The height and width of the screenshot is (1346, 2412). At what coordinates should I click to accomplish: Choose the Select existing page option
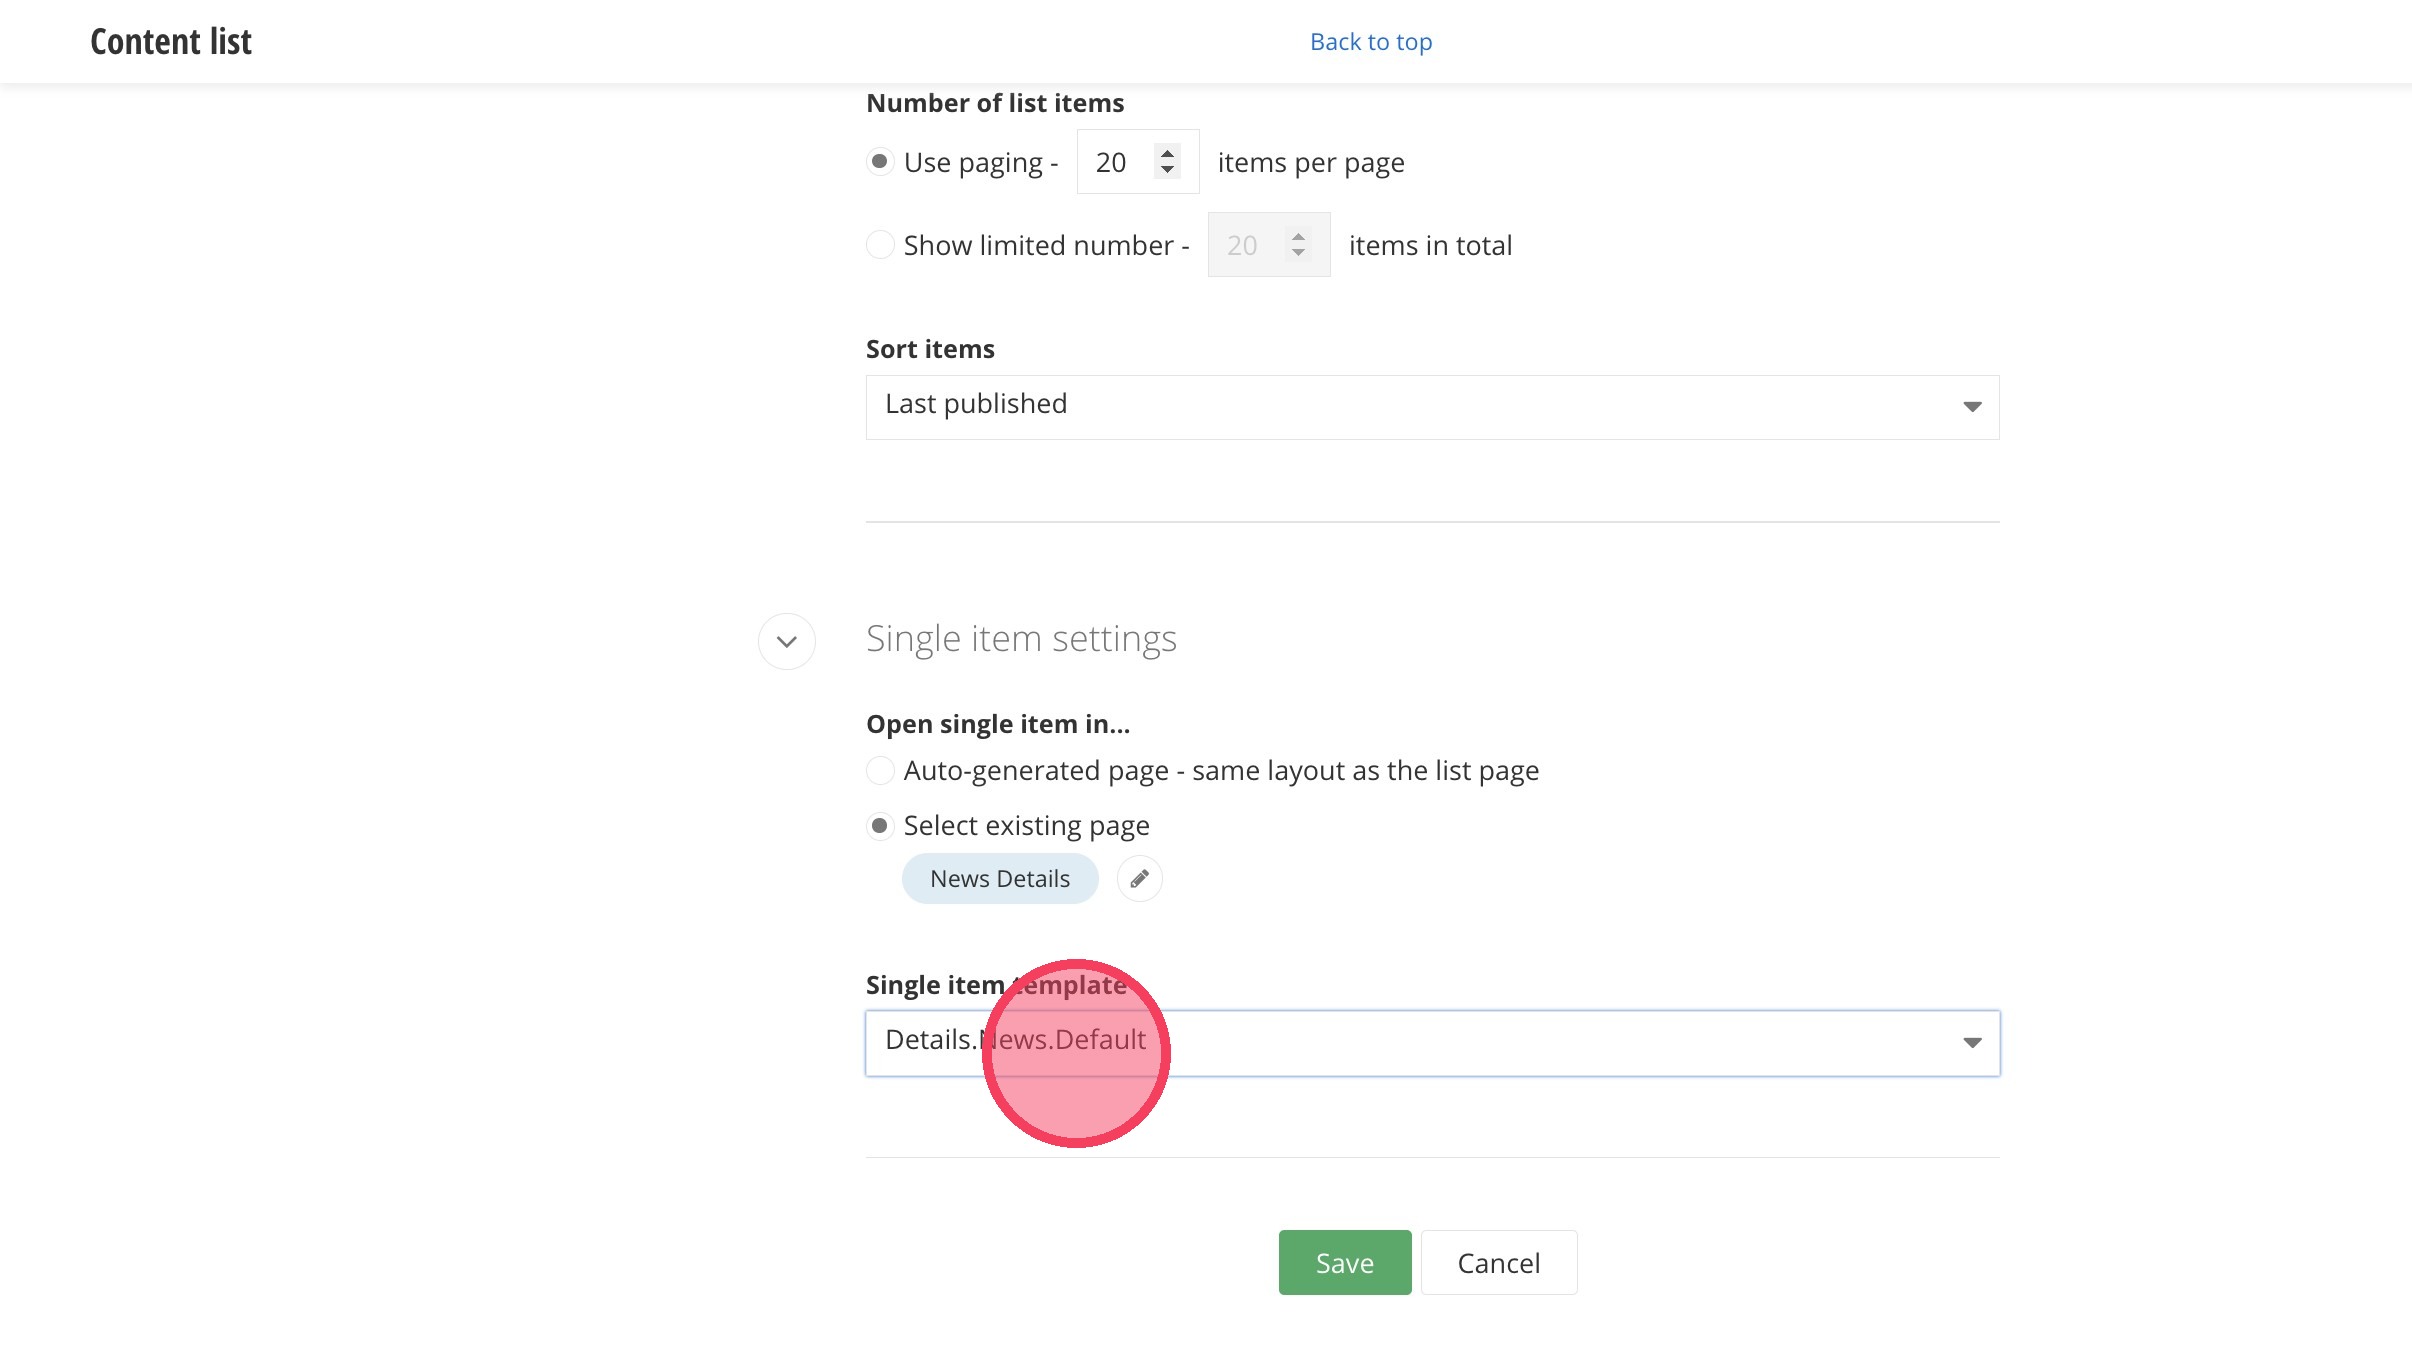880,826
